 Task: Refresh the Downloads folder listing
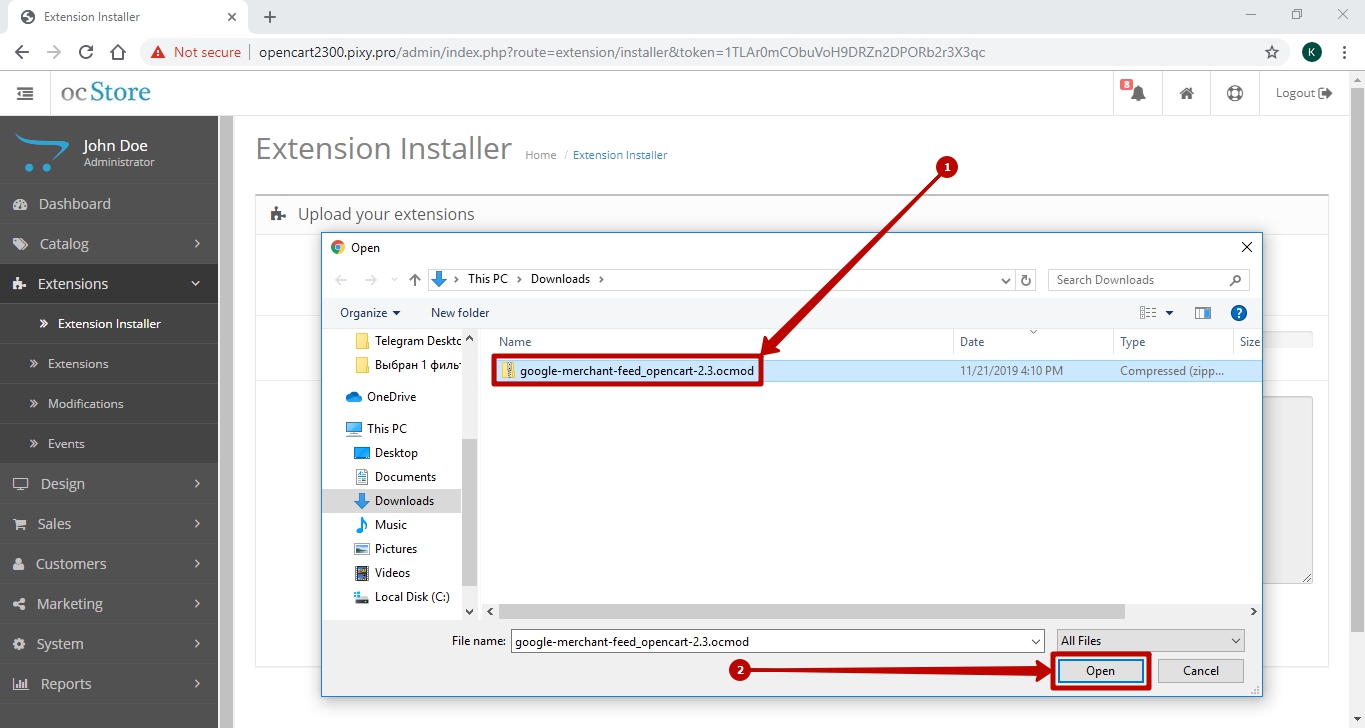(1026, 280)
